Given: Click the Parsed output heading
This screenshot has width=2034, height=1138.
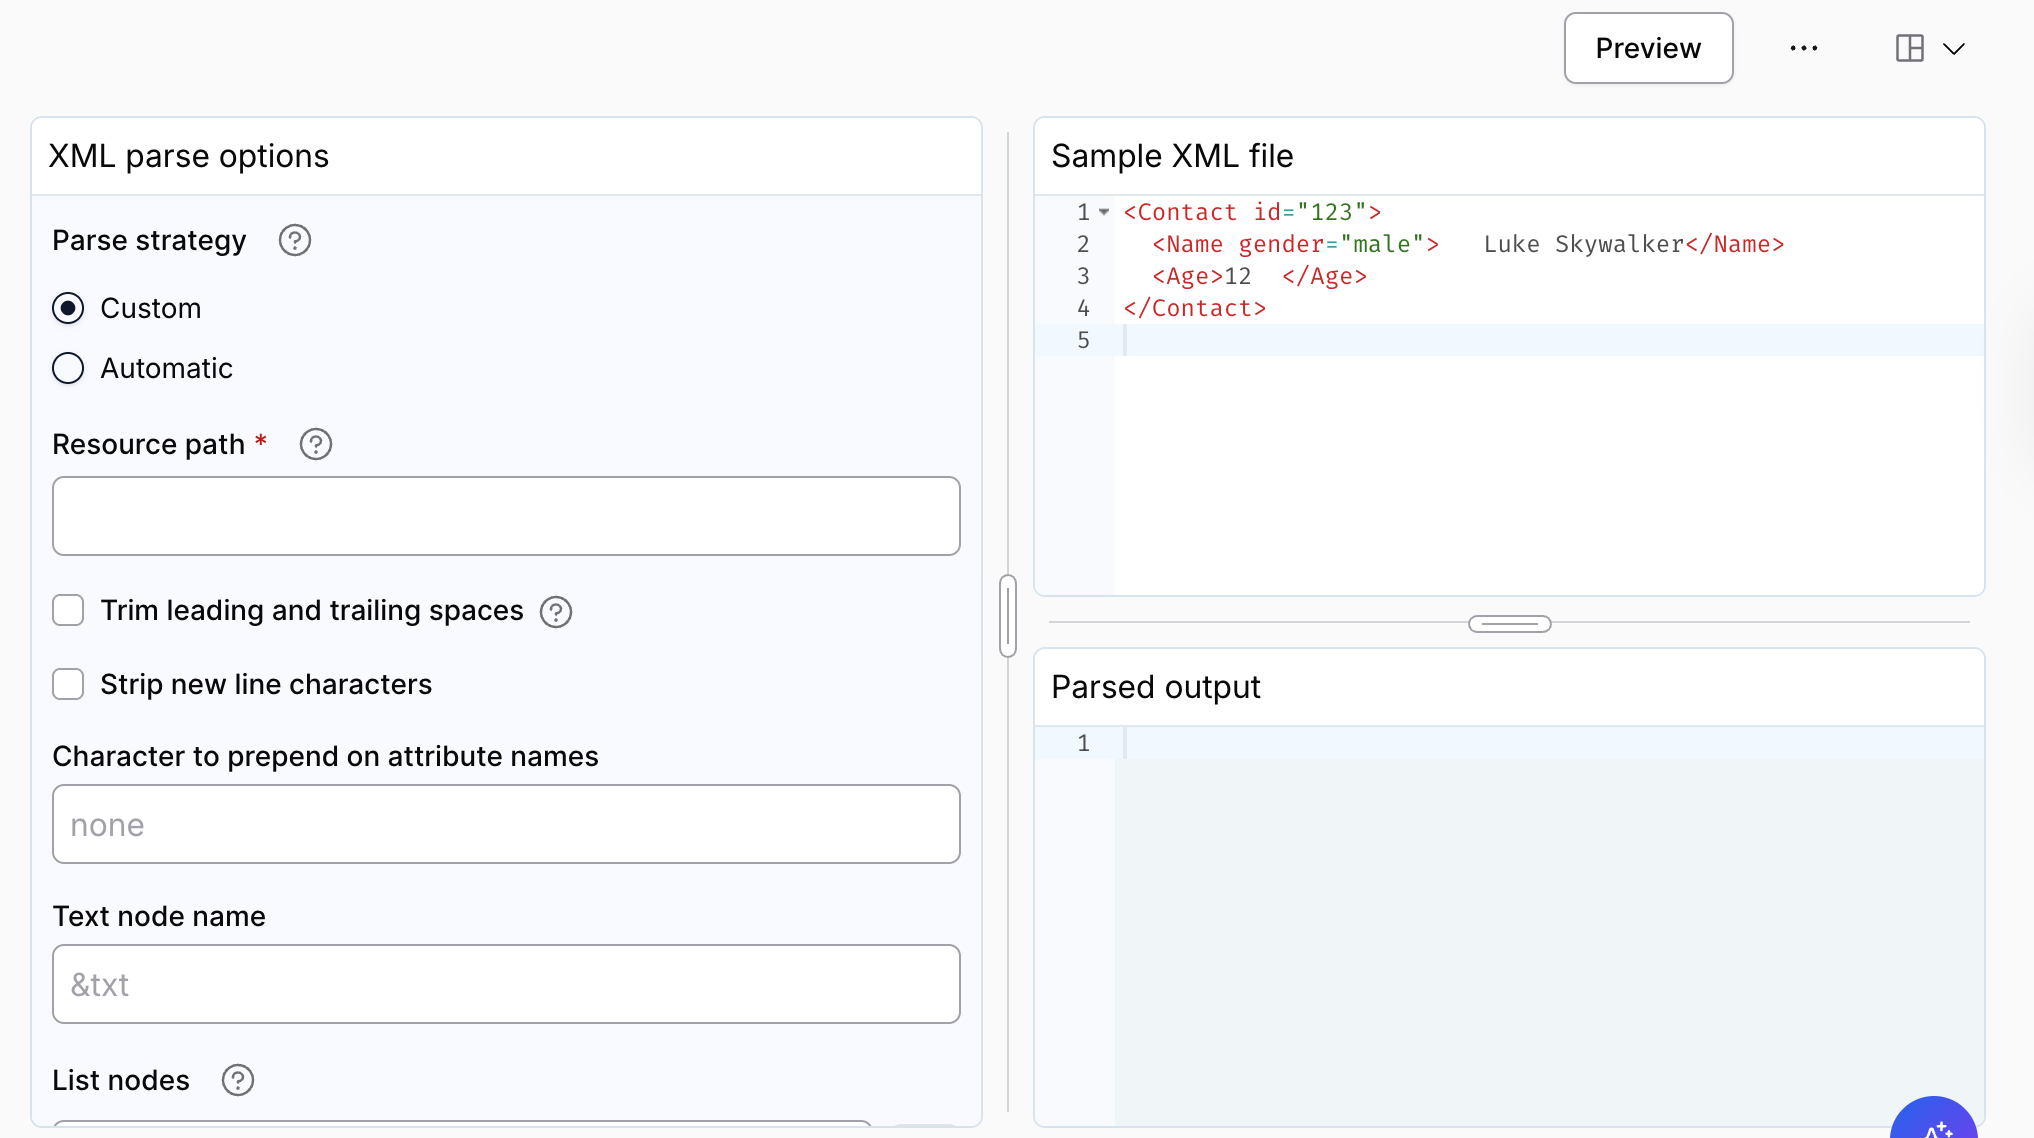Looking at the screenshot, I should (1156, 687).
